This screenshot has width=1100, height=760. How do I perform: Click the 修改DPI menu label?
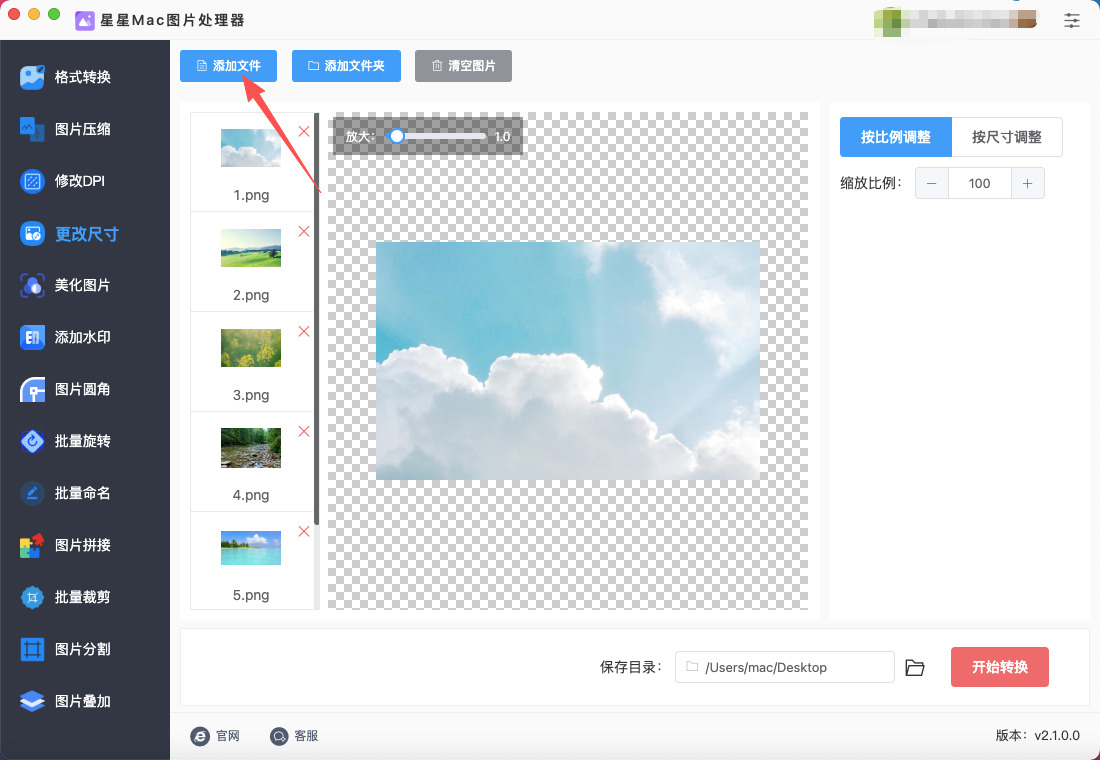(x=80, y=181)
